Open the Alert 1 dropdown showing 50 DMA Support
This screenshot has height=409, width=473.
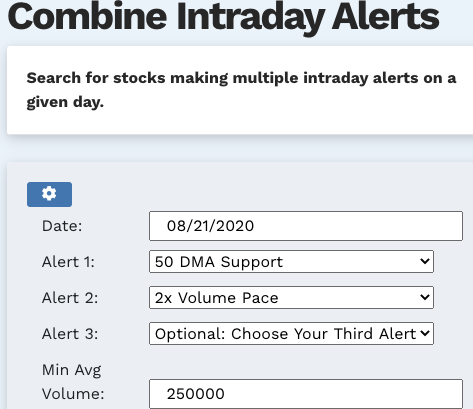[291, 262]
